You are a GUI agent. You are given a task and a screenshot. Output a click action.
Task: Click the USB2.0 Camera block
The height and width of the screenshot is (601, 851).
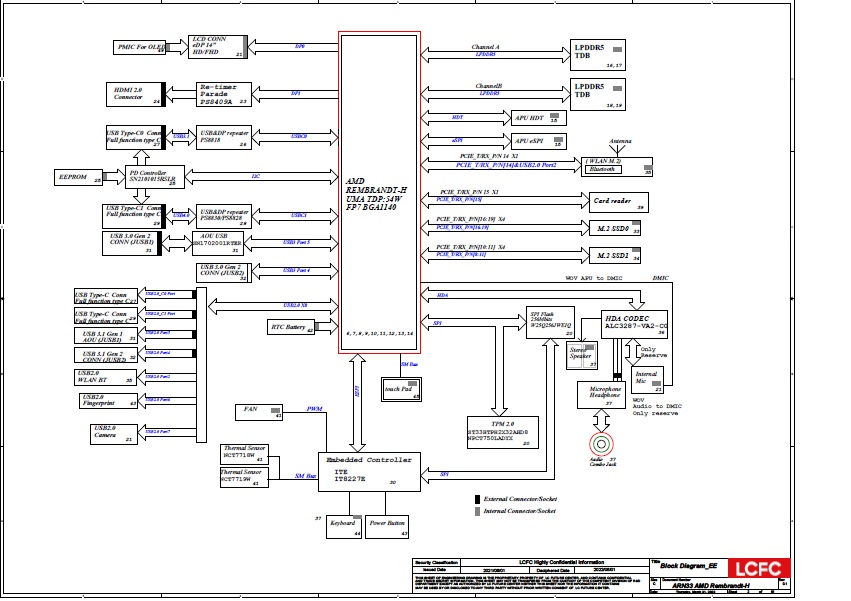coord(113,434)
